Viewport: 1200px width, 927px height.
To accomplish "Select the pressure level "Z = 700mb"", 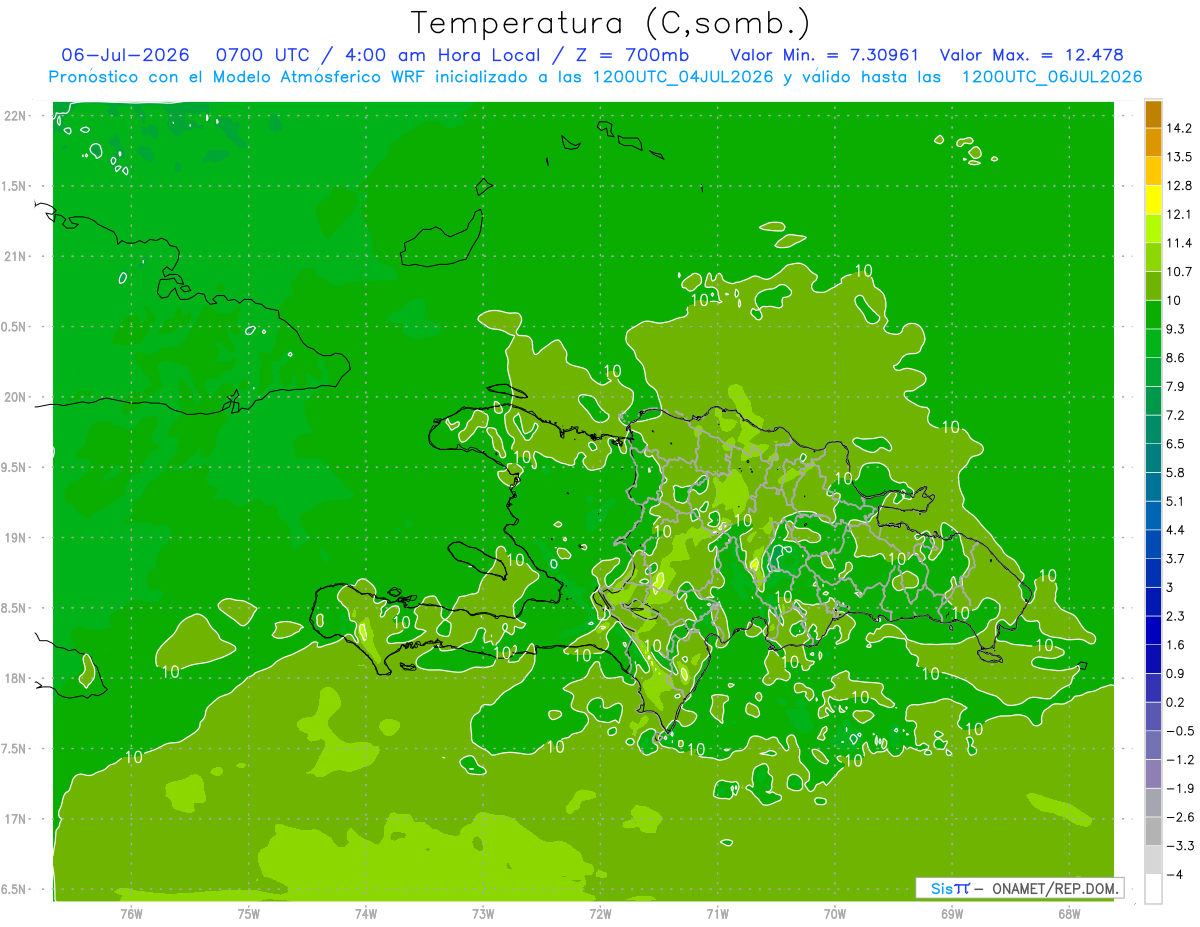I will [x=635, y=55].
